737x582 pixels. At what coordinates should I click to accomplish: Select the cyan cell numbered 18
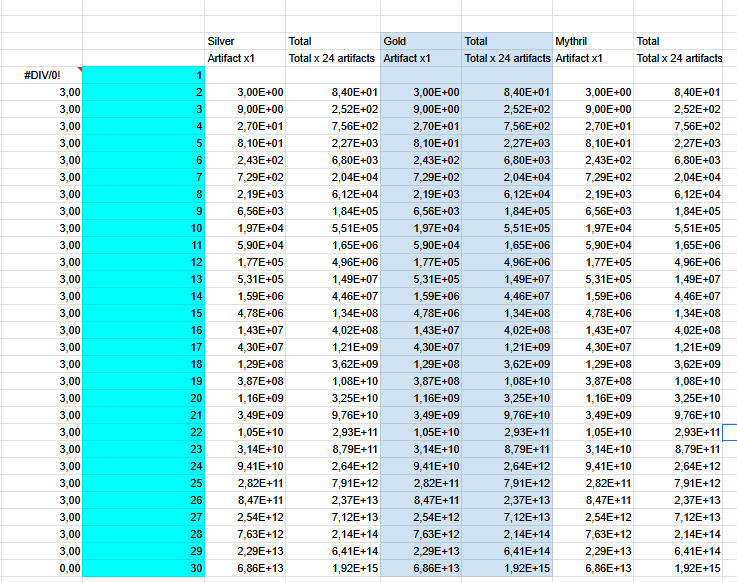143,364
